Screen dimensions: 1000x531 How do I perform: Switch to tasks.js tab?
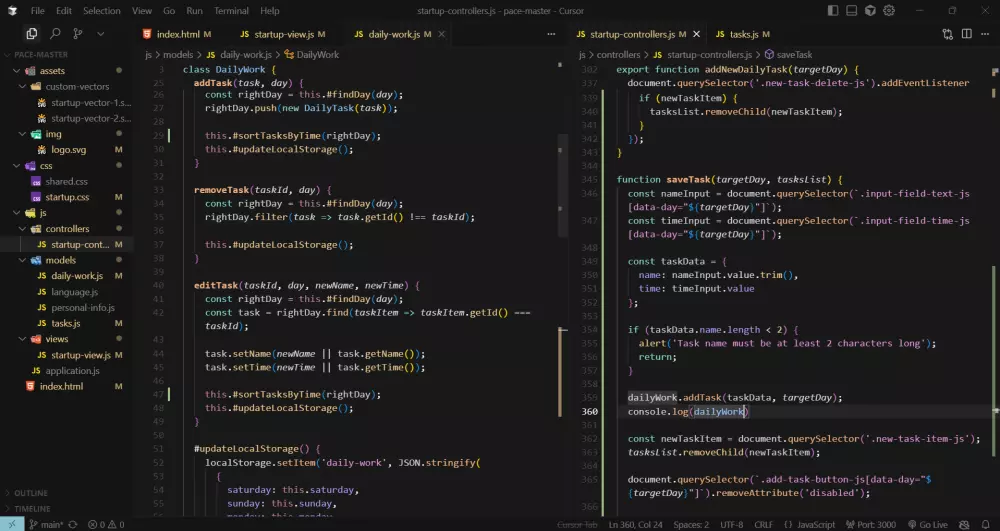(x=743, y=34)
